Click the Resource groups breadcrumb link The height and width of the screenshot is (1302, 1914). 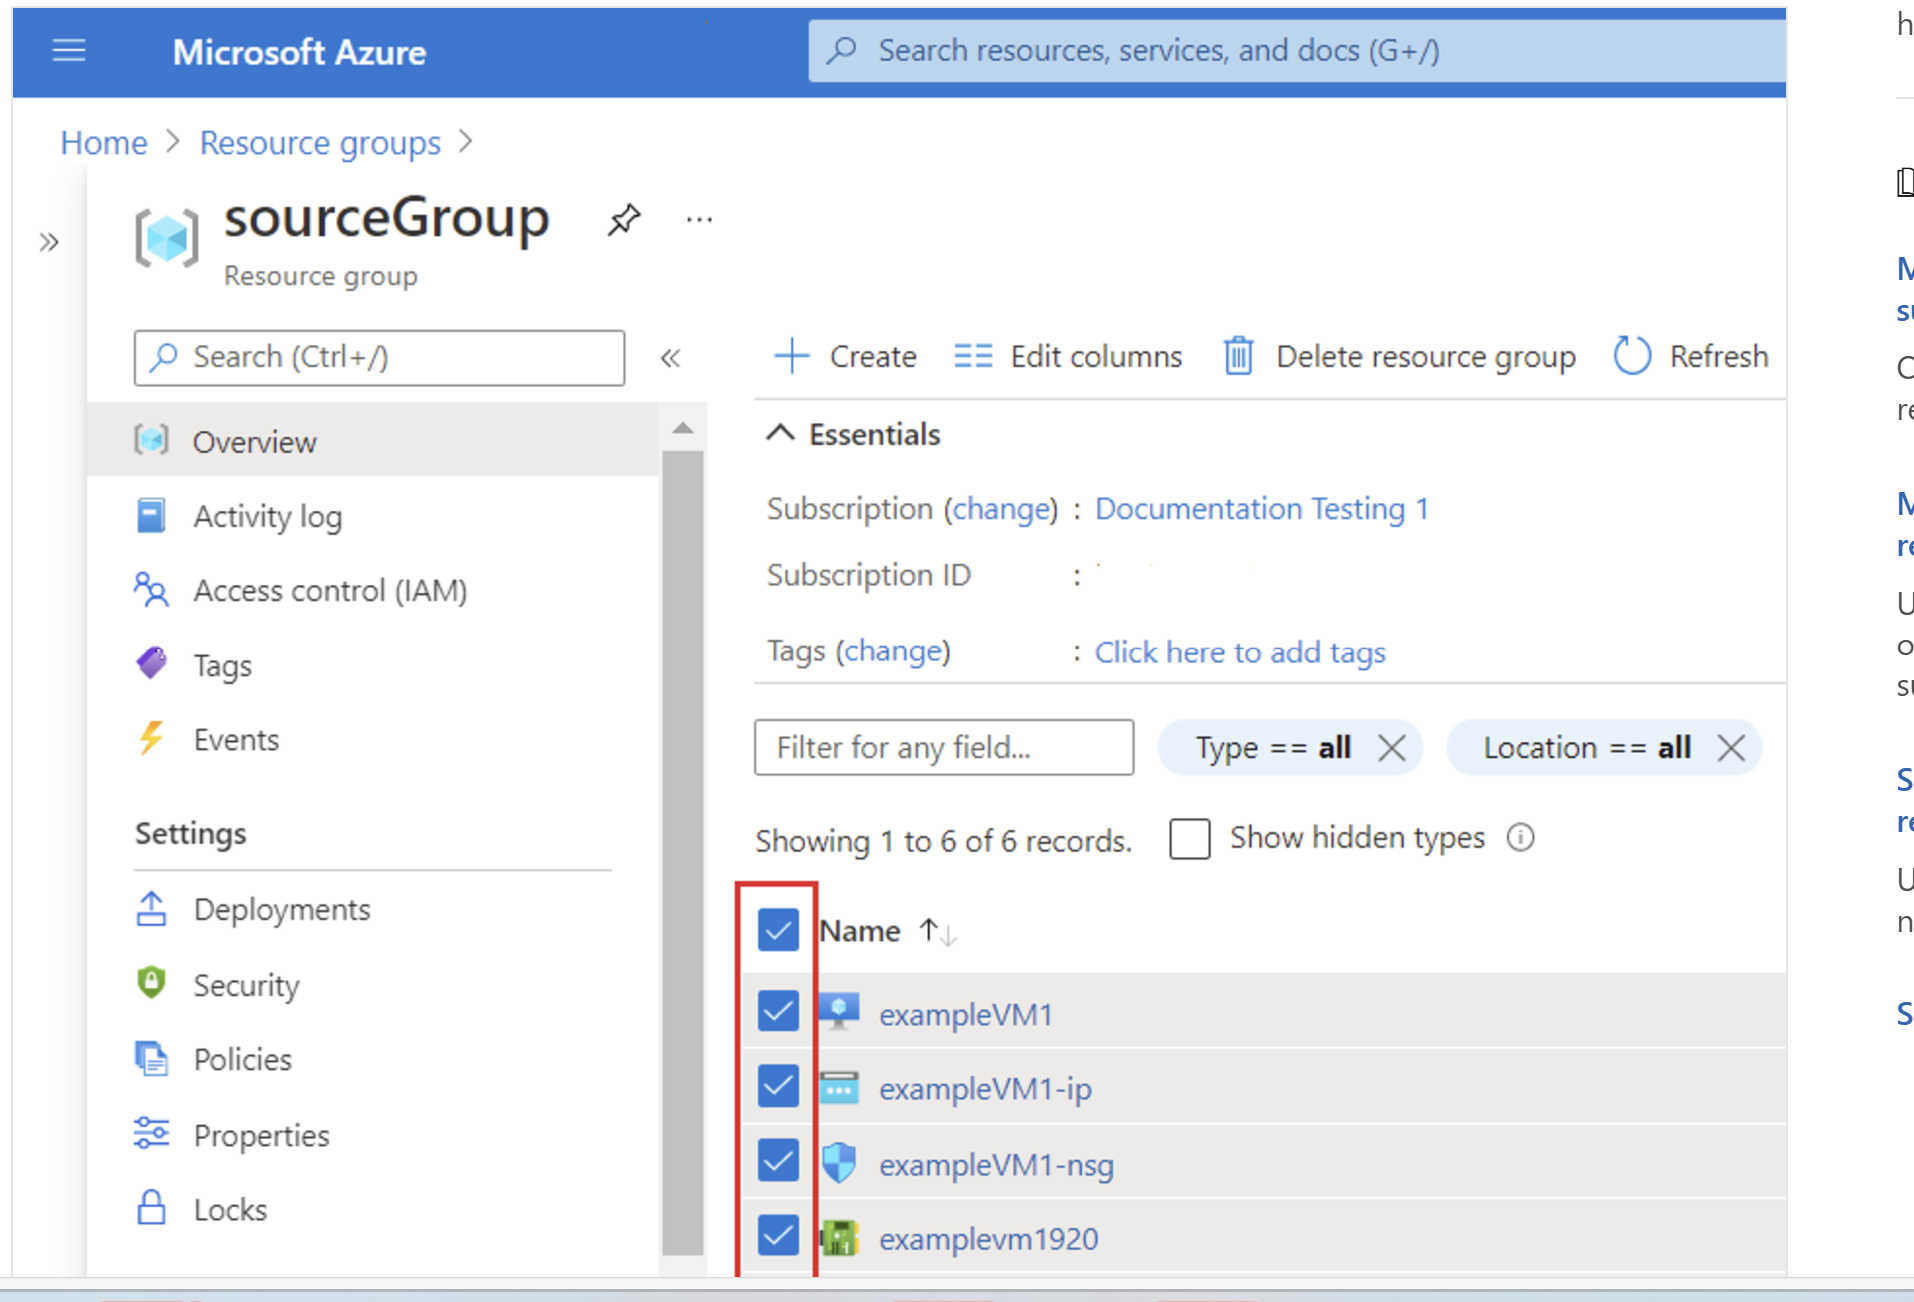tap(319, 142)
